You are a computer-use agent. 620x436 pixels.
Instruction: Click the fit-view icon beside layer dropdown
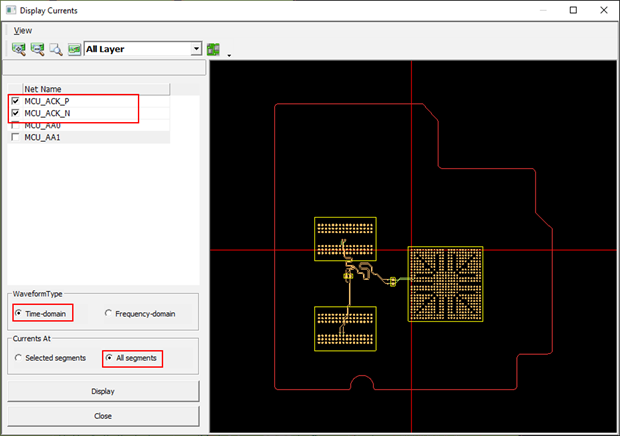(74, 48)
